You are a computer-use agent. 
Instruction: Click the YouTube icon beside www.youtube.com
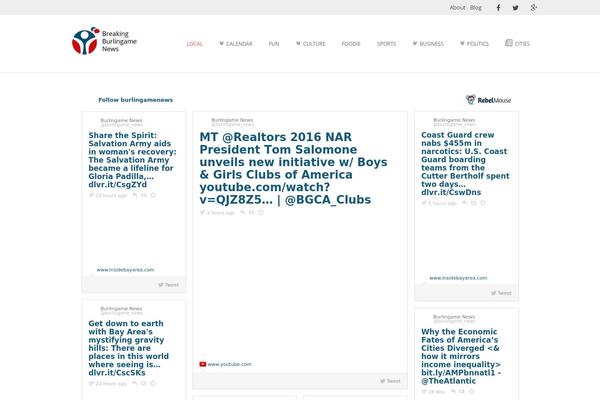pos(203,364)
